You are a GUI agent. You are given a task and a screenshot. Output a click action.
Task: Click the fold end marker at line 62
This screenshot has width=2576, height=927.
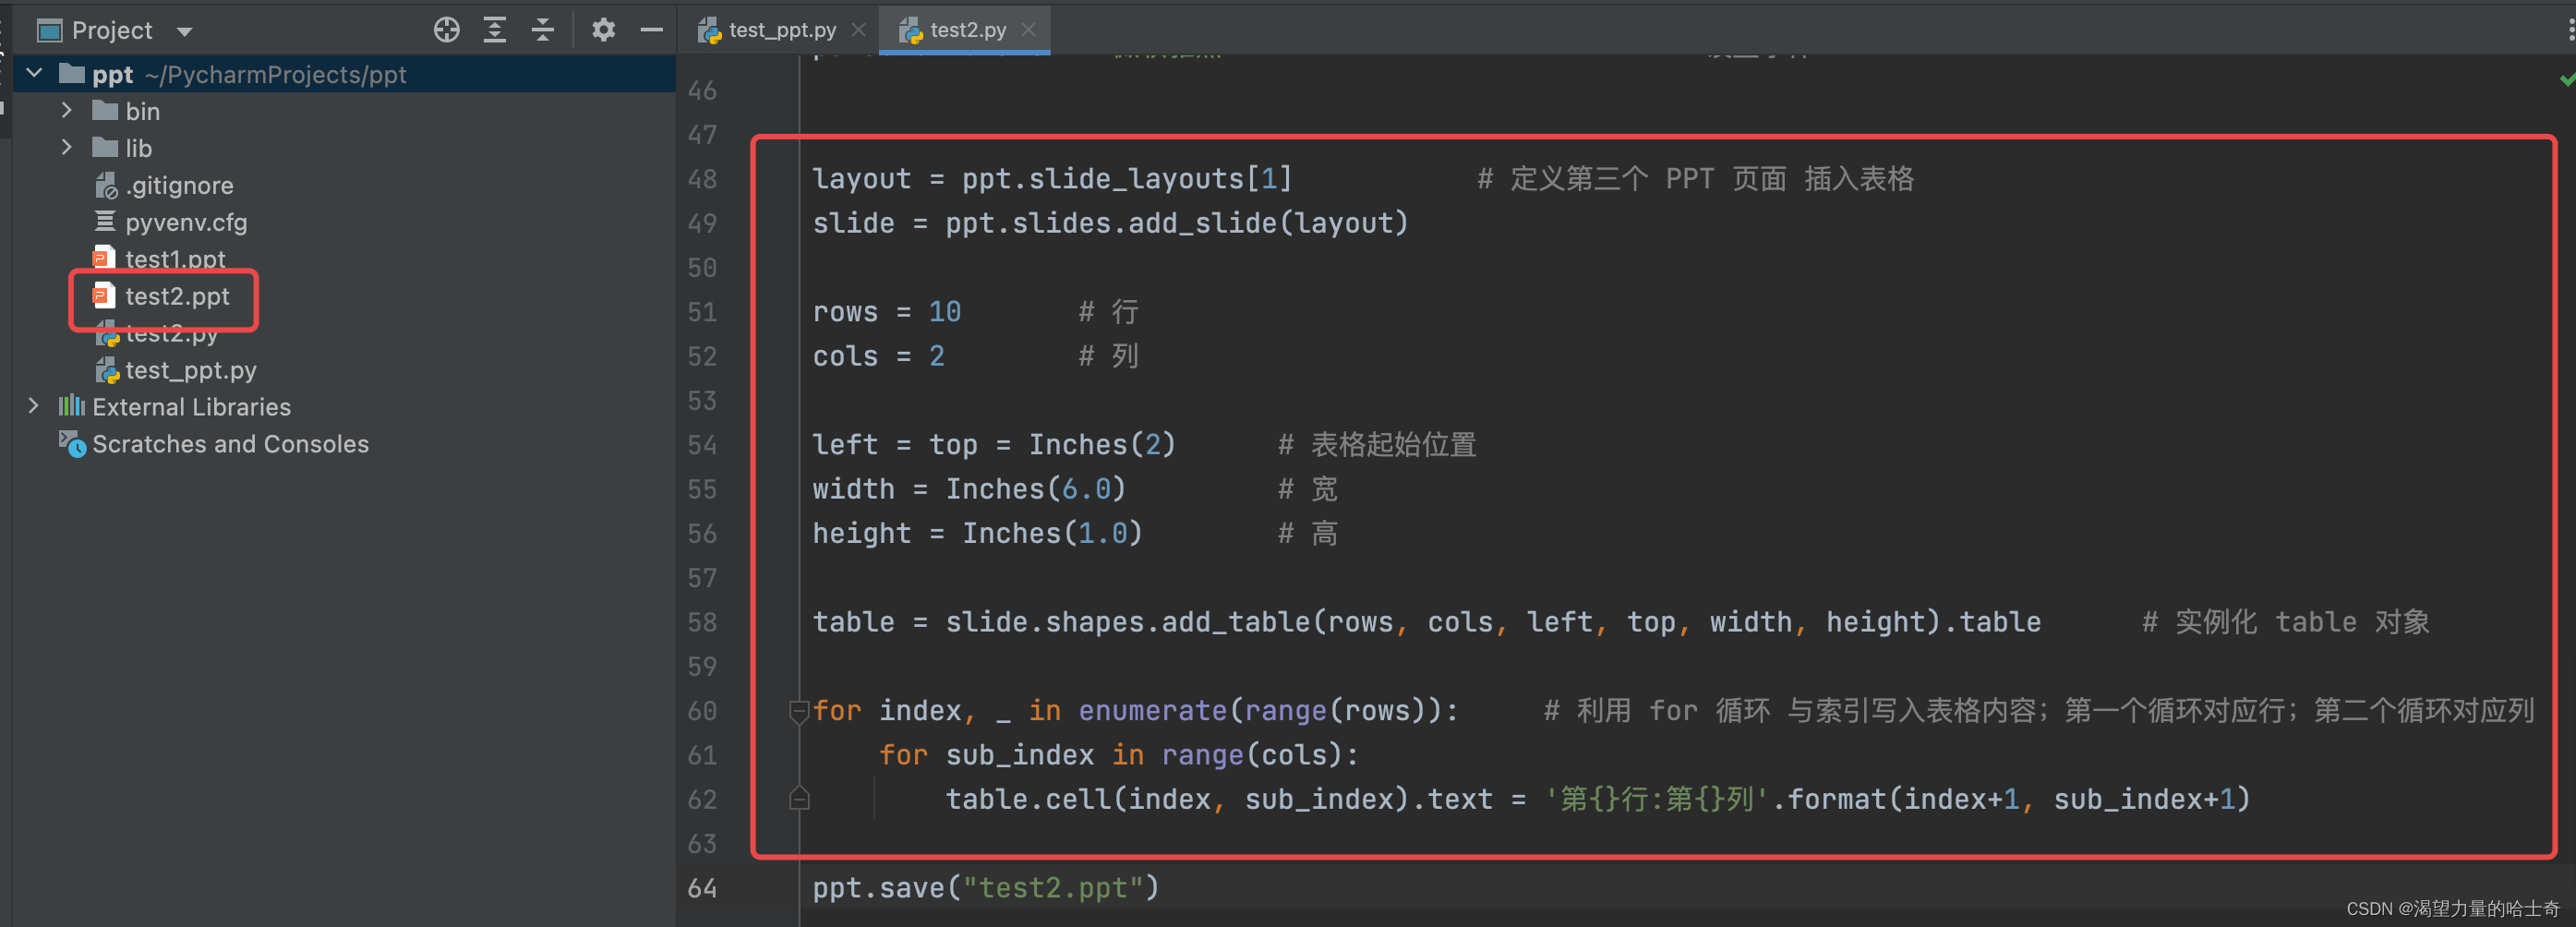point(798,798)
